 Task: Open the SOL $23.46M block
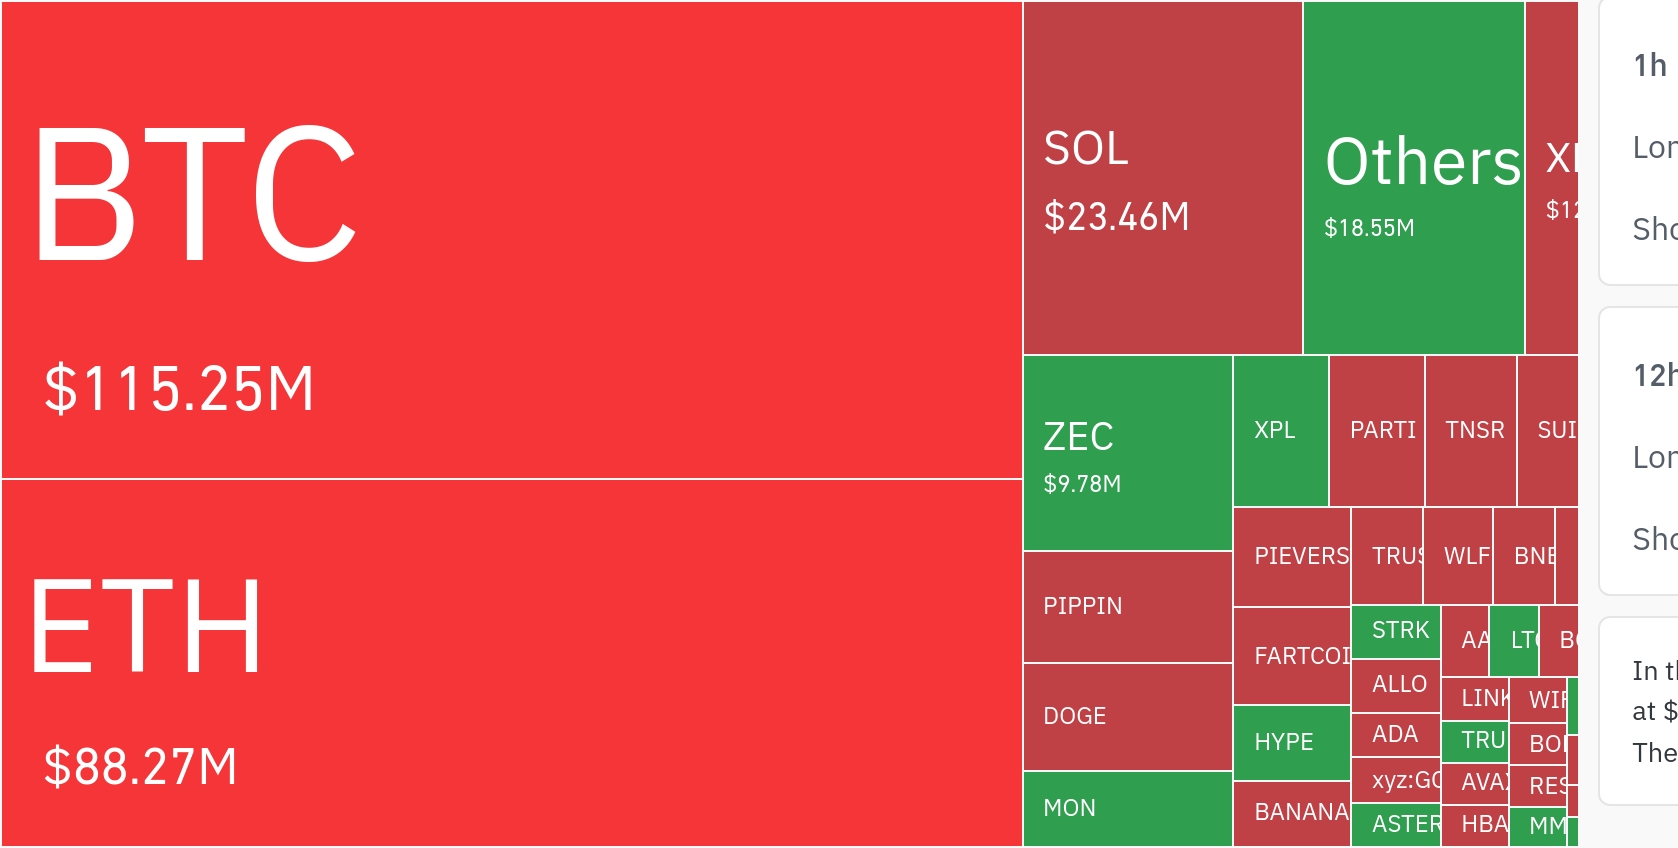(x=1162, y=178)
